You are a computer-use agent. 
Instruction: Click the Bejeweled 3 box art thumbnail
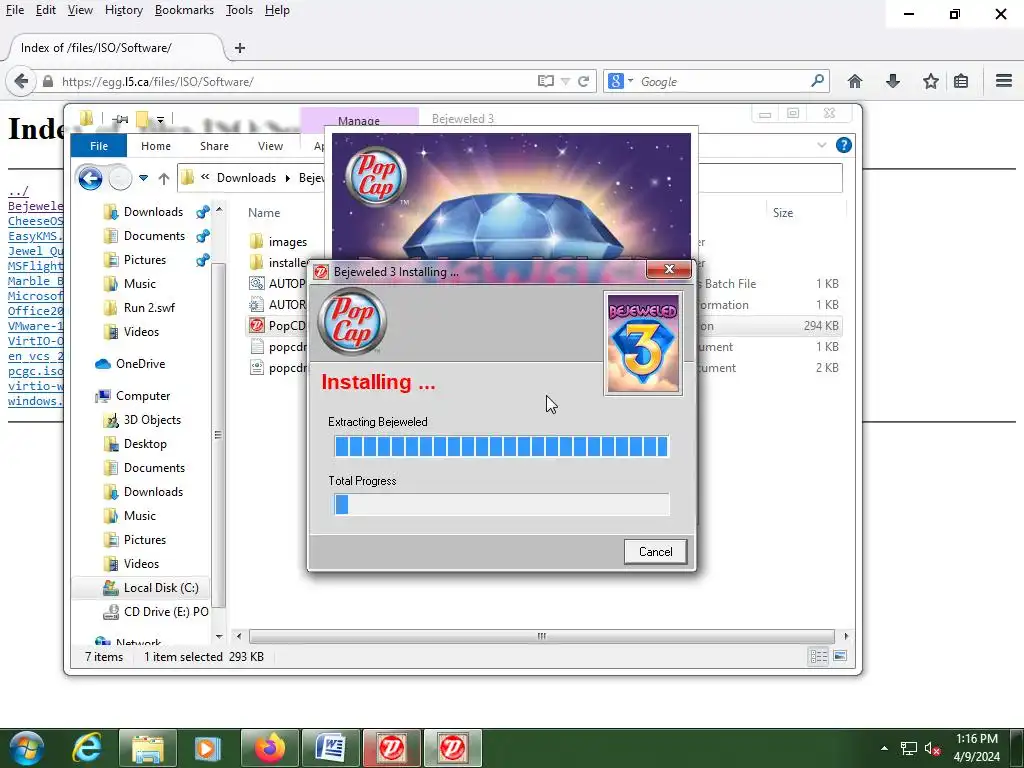[x=643, y=344]
